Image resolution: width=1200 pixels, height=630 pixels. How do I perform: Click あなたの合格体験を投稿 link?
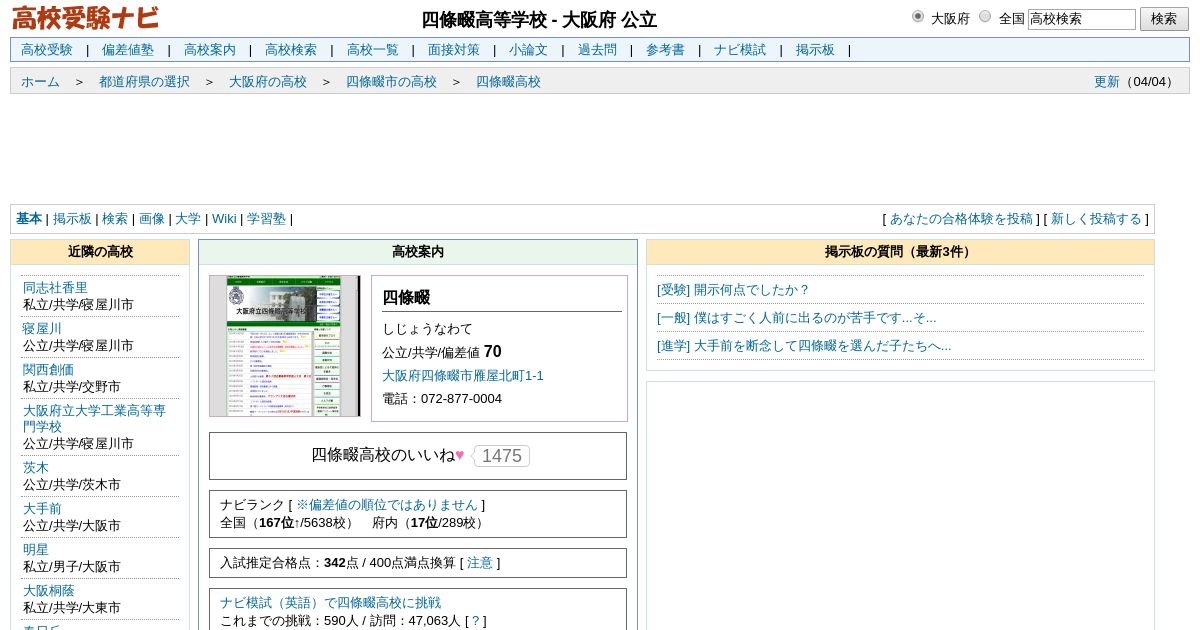click(961, 219)
